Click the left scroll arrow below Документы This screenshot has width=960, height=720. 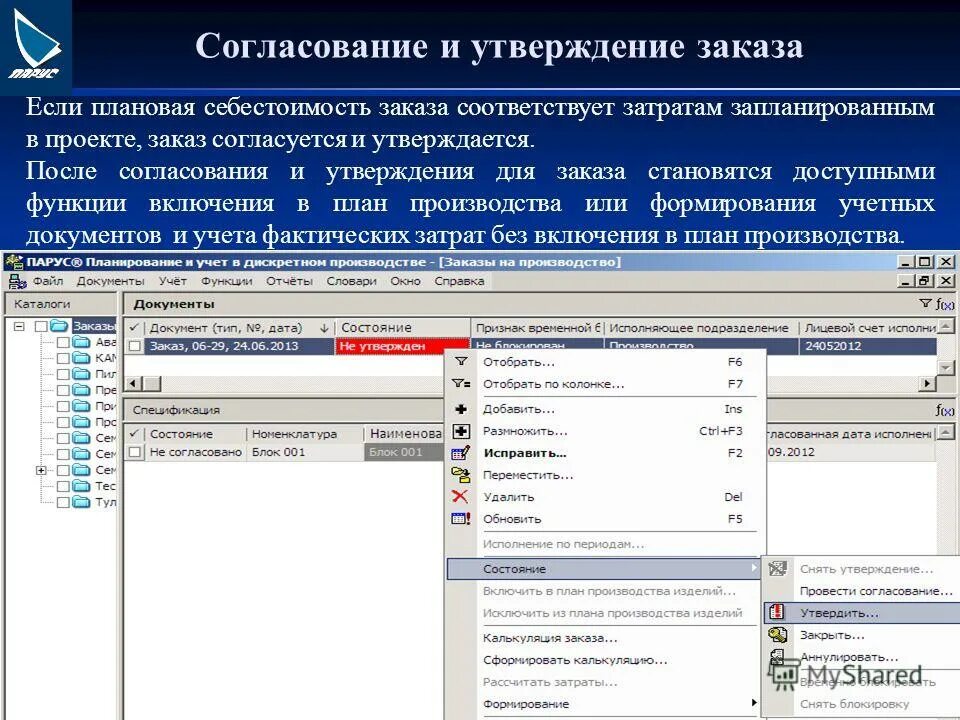132,385
